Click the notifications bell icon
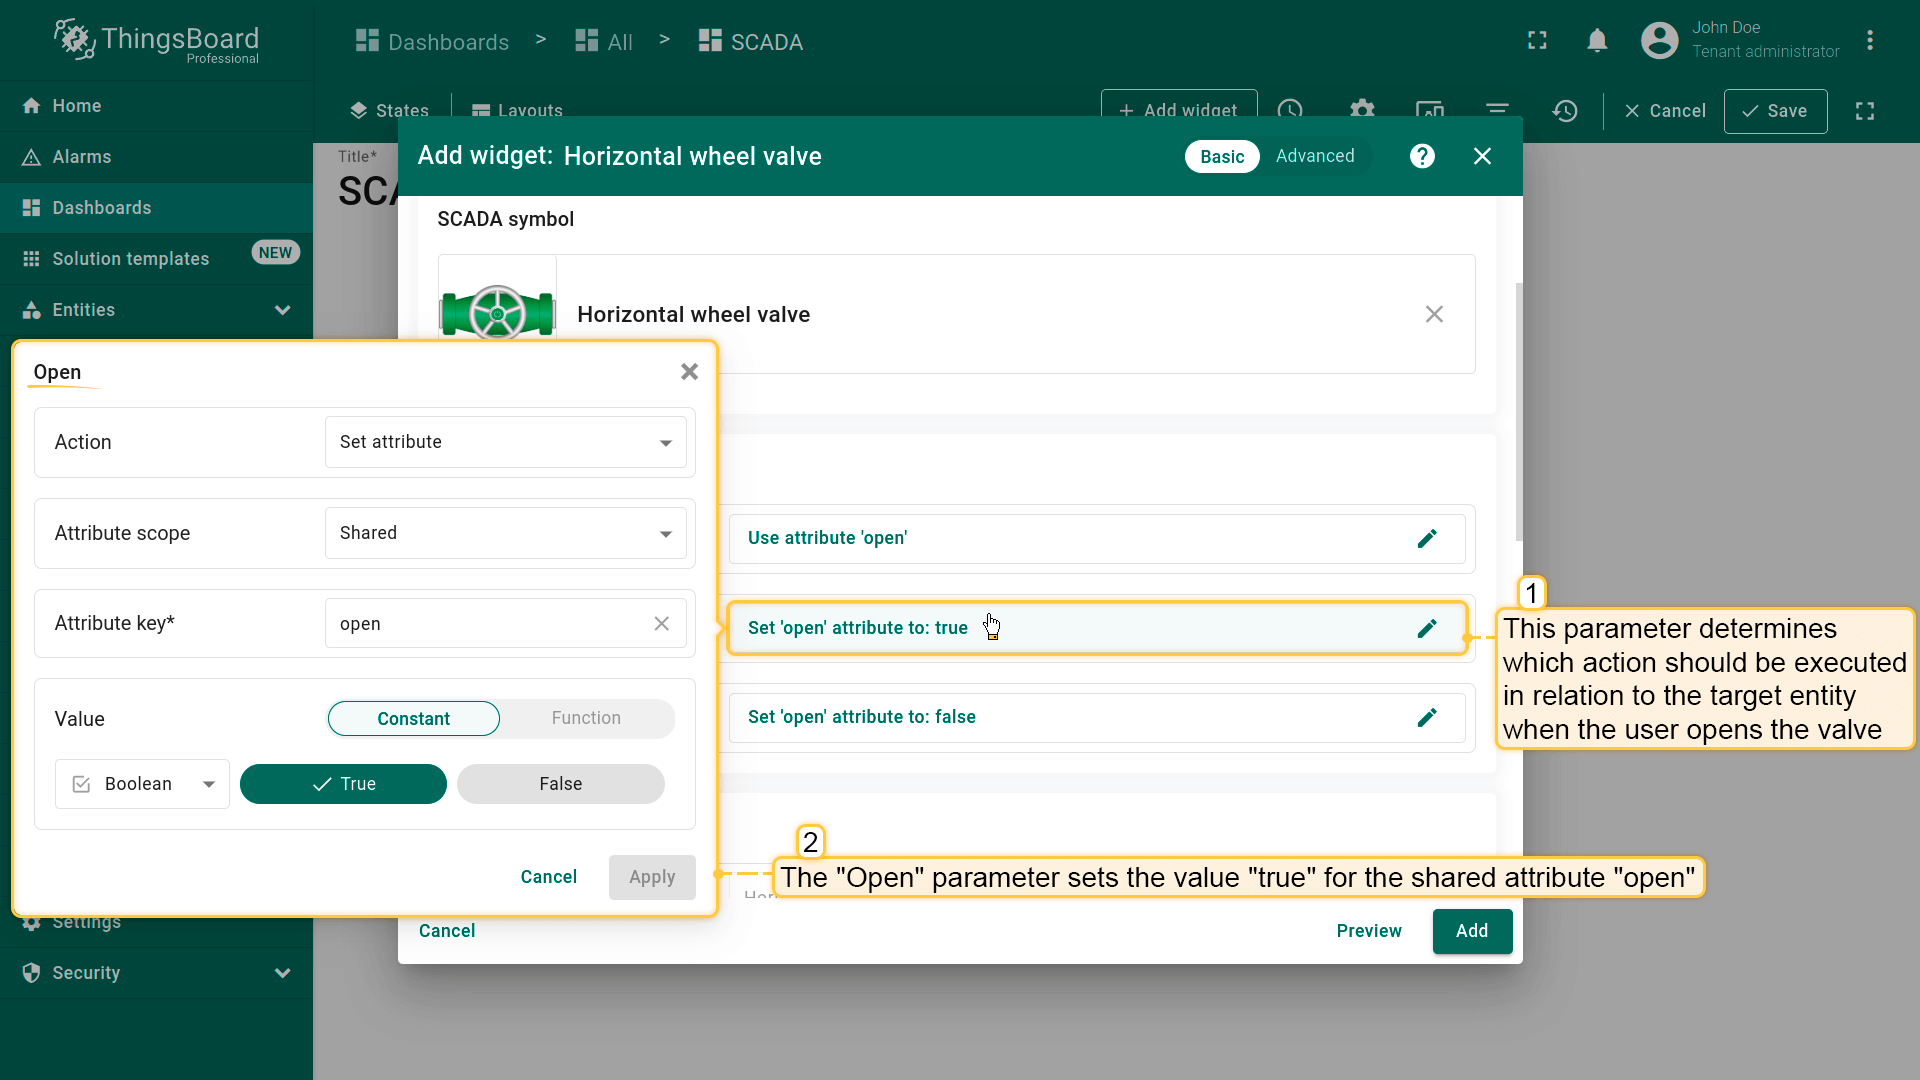The width and height of the screenshot is (1920, 1080). (x=1597, y=41)
